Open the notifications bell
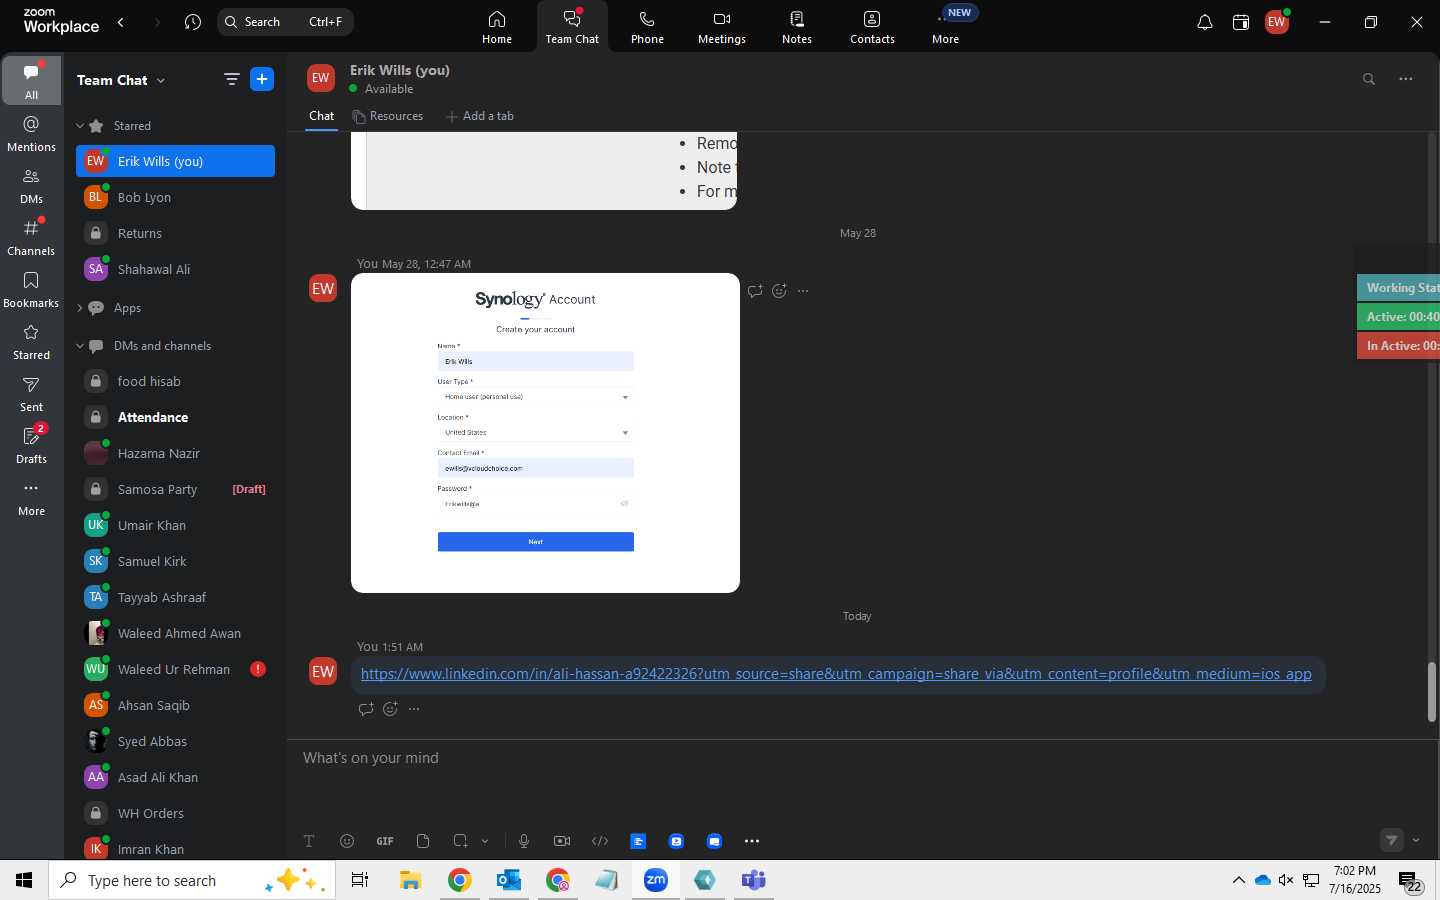Viewport: 1440px width, 900px height. [1205, 22]
